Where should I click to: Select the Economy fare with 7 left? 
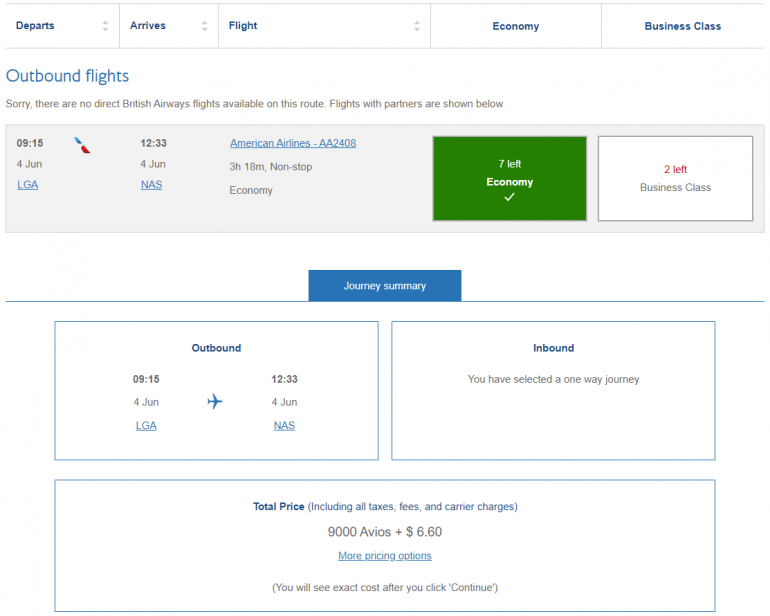(x=509, y=178)
